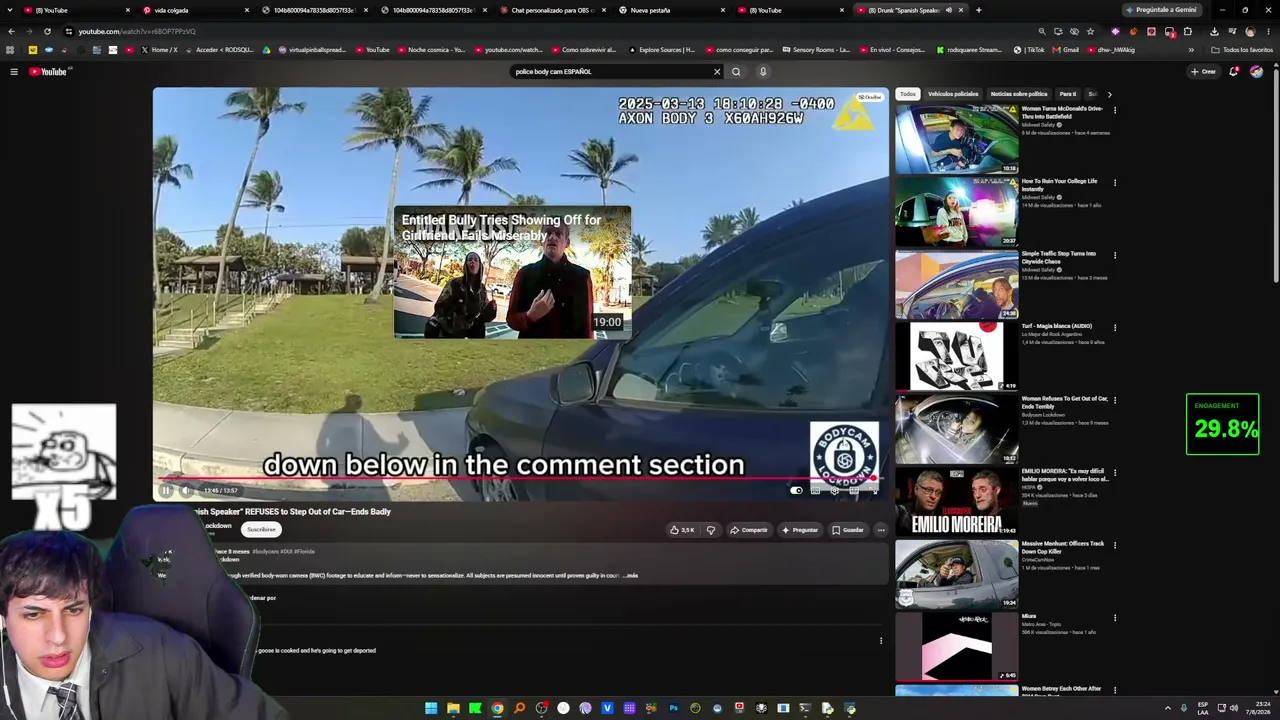The image size is (1280, 720).
Task: Clear the YouTube search box text
Action: [x=716, y=72]
